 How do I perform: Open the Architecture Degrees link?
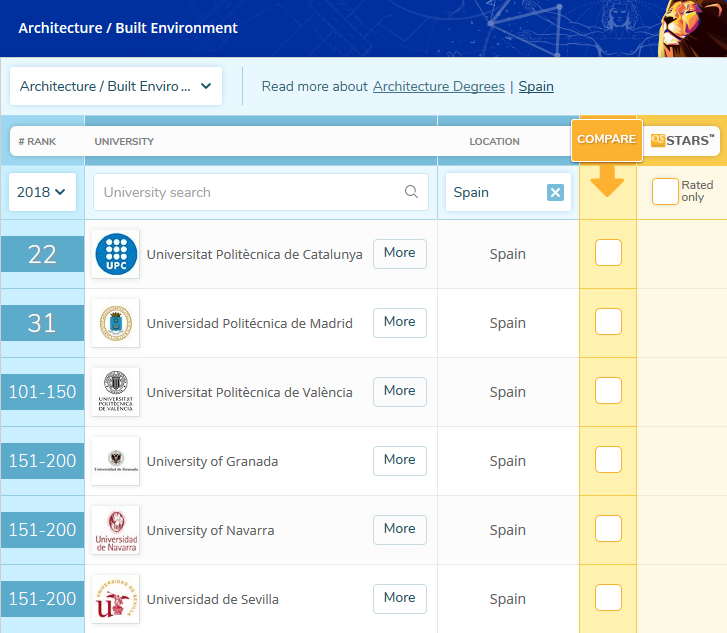coord(439,86)
